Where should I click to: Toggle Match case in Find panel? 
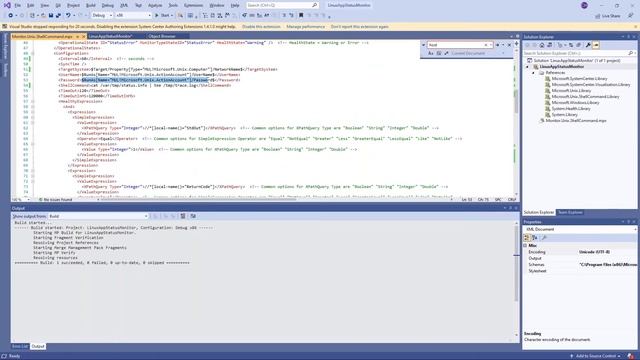(x=431, y=53)
